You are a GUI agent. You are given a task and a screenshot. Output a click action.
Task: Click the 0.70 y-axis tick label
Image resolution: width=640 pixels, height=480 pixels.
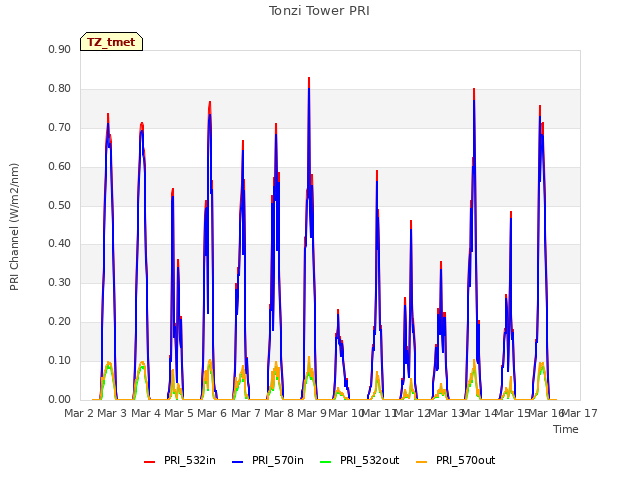pos(60,127)
